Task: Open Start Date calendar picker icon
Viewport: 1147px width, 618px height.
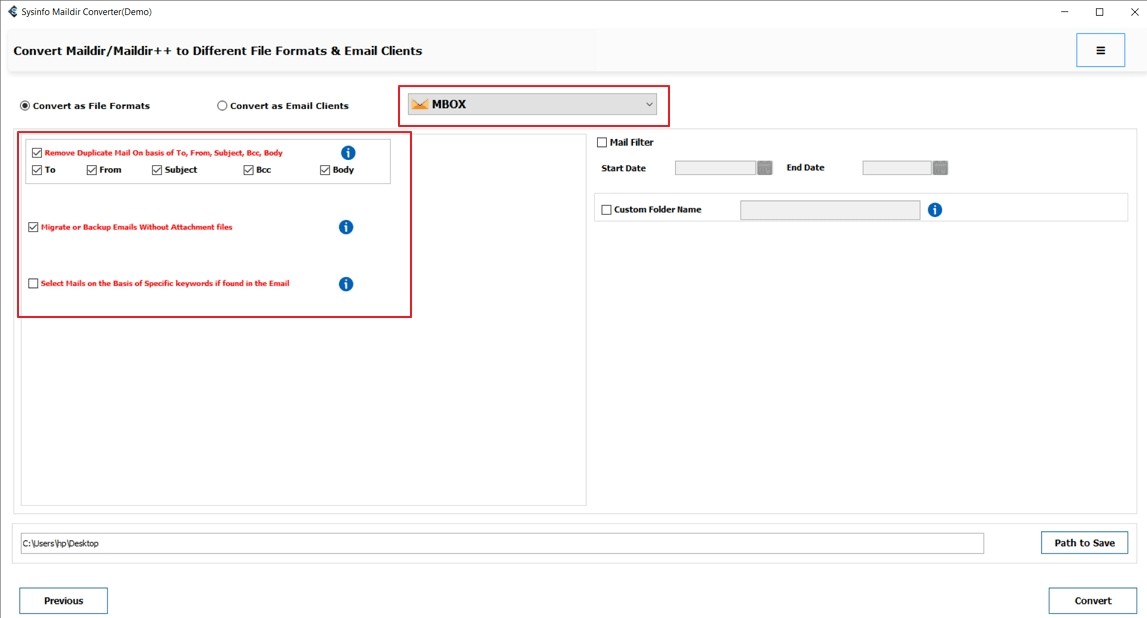Action: click(764, 168)
